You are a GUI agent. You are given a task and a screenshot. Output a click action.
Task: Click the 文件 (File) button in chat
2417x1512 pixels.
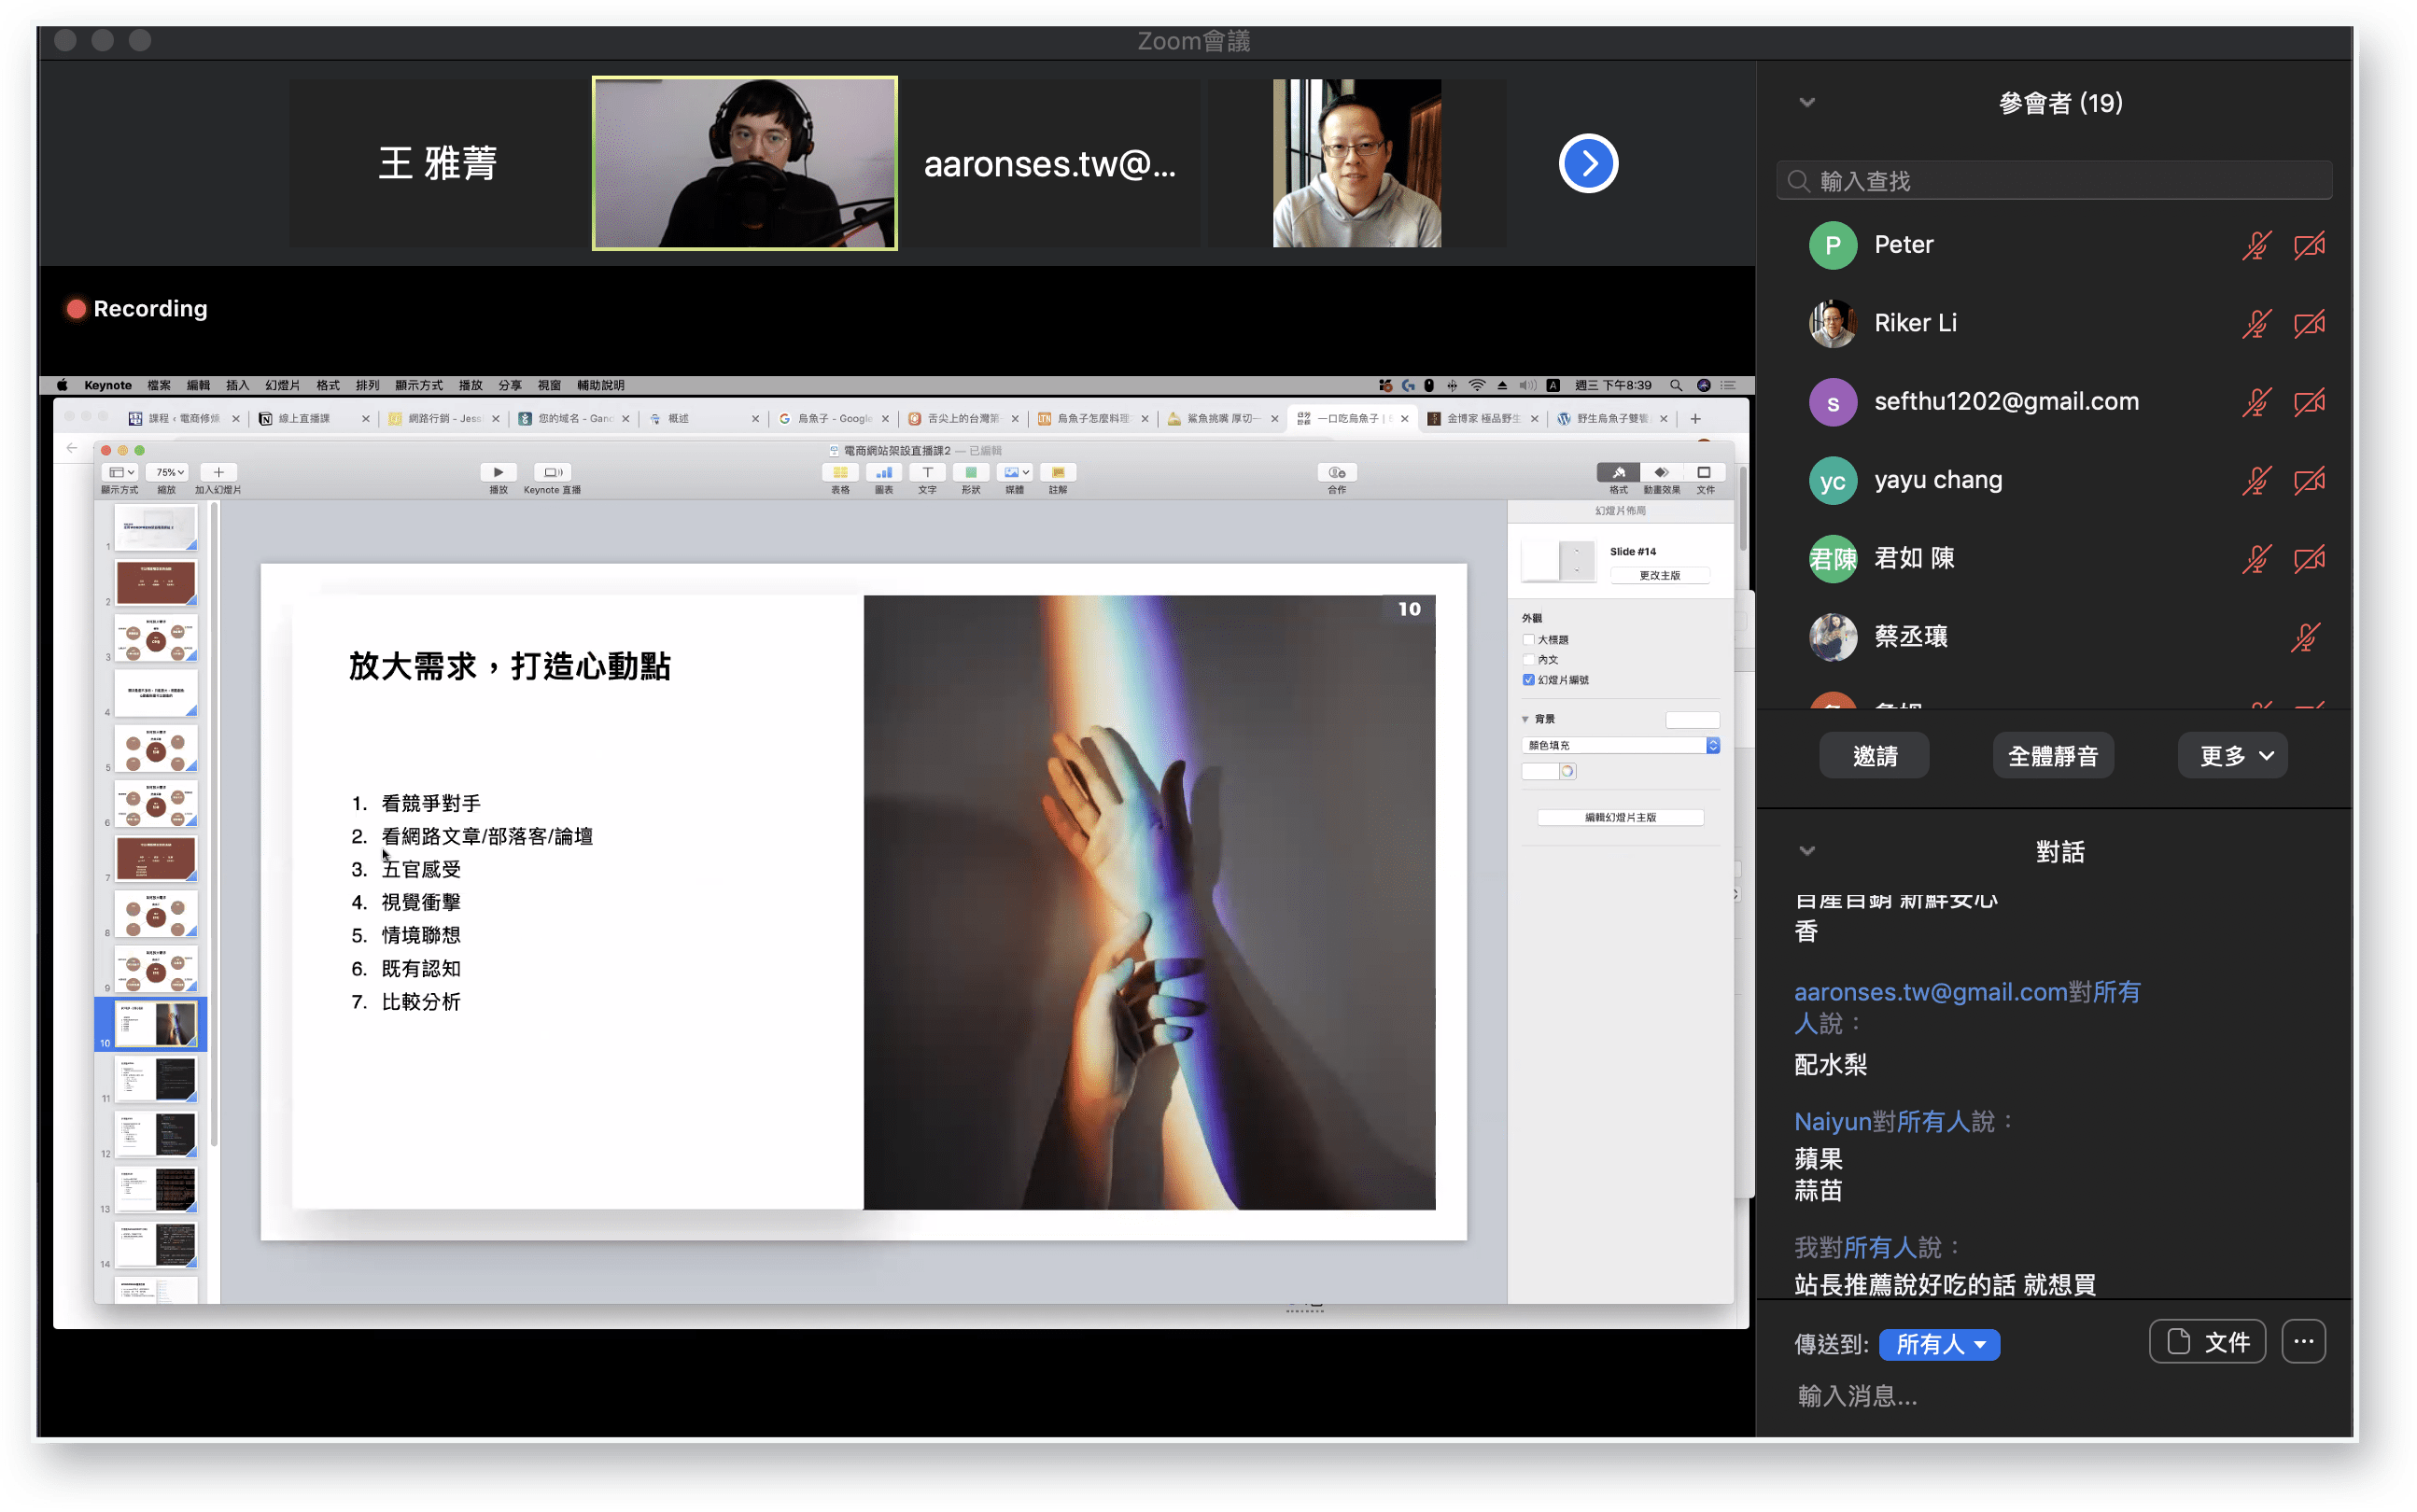tap(2207, 1342)
